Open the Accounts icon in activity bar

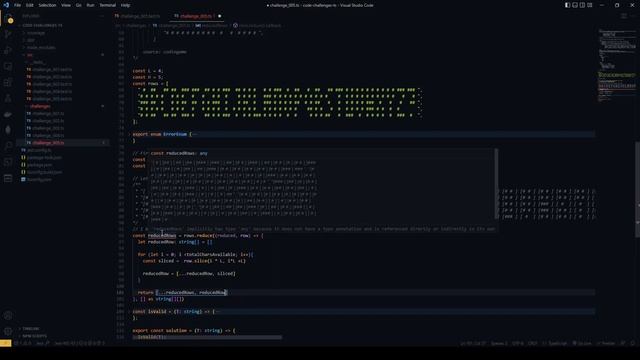[8, 315]
